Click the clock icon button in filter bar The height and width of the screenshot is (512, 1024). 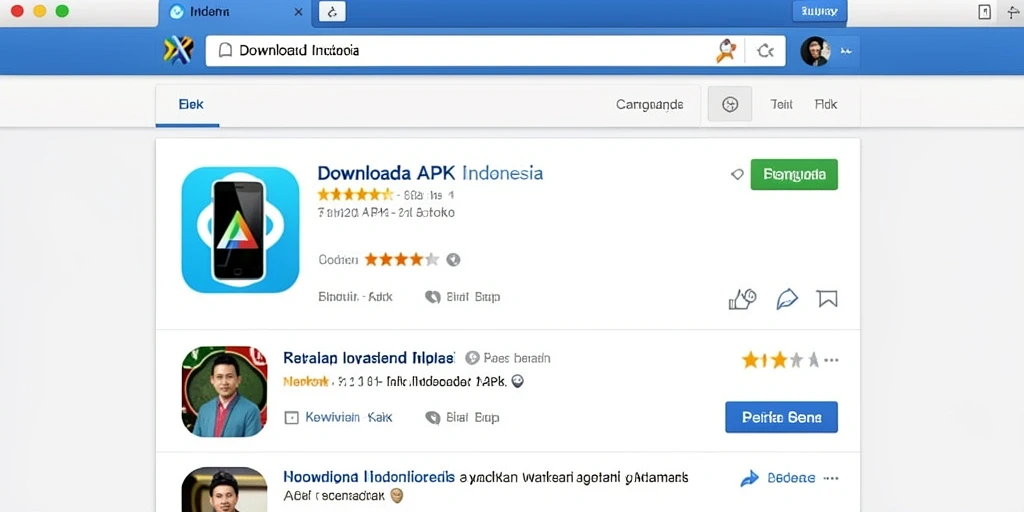730,104
